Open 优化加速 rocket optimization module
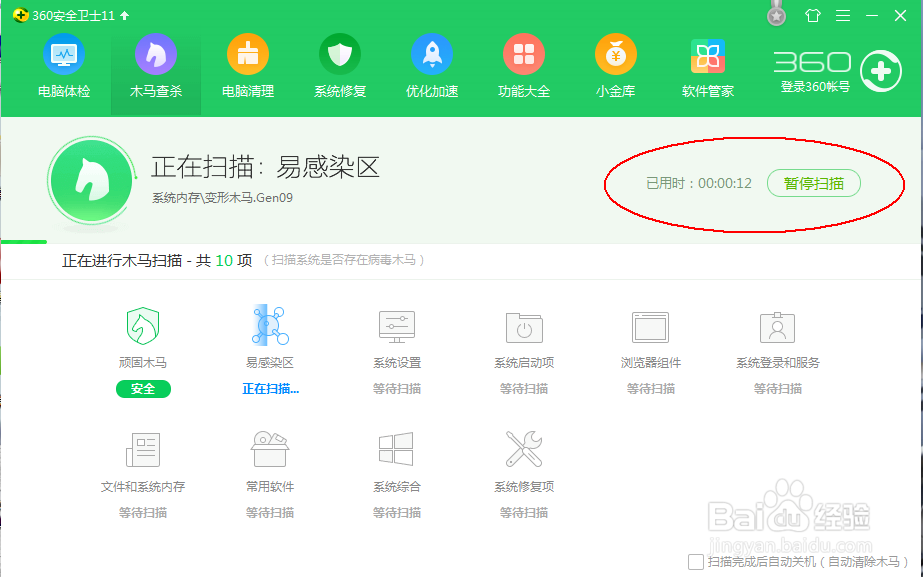Viewport: 923px width, 577px height. 431,66
